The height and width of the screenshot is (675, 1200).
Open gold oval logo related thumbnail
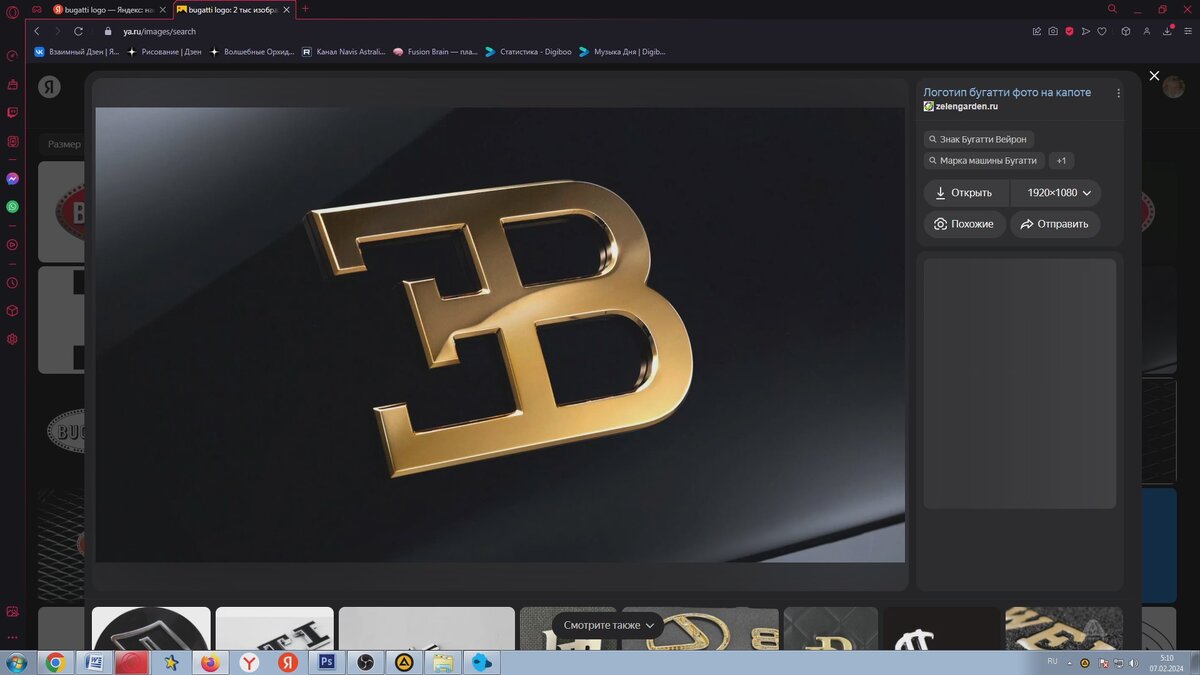700,629
